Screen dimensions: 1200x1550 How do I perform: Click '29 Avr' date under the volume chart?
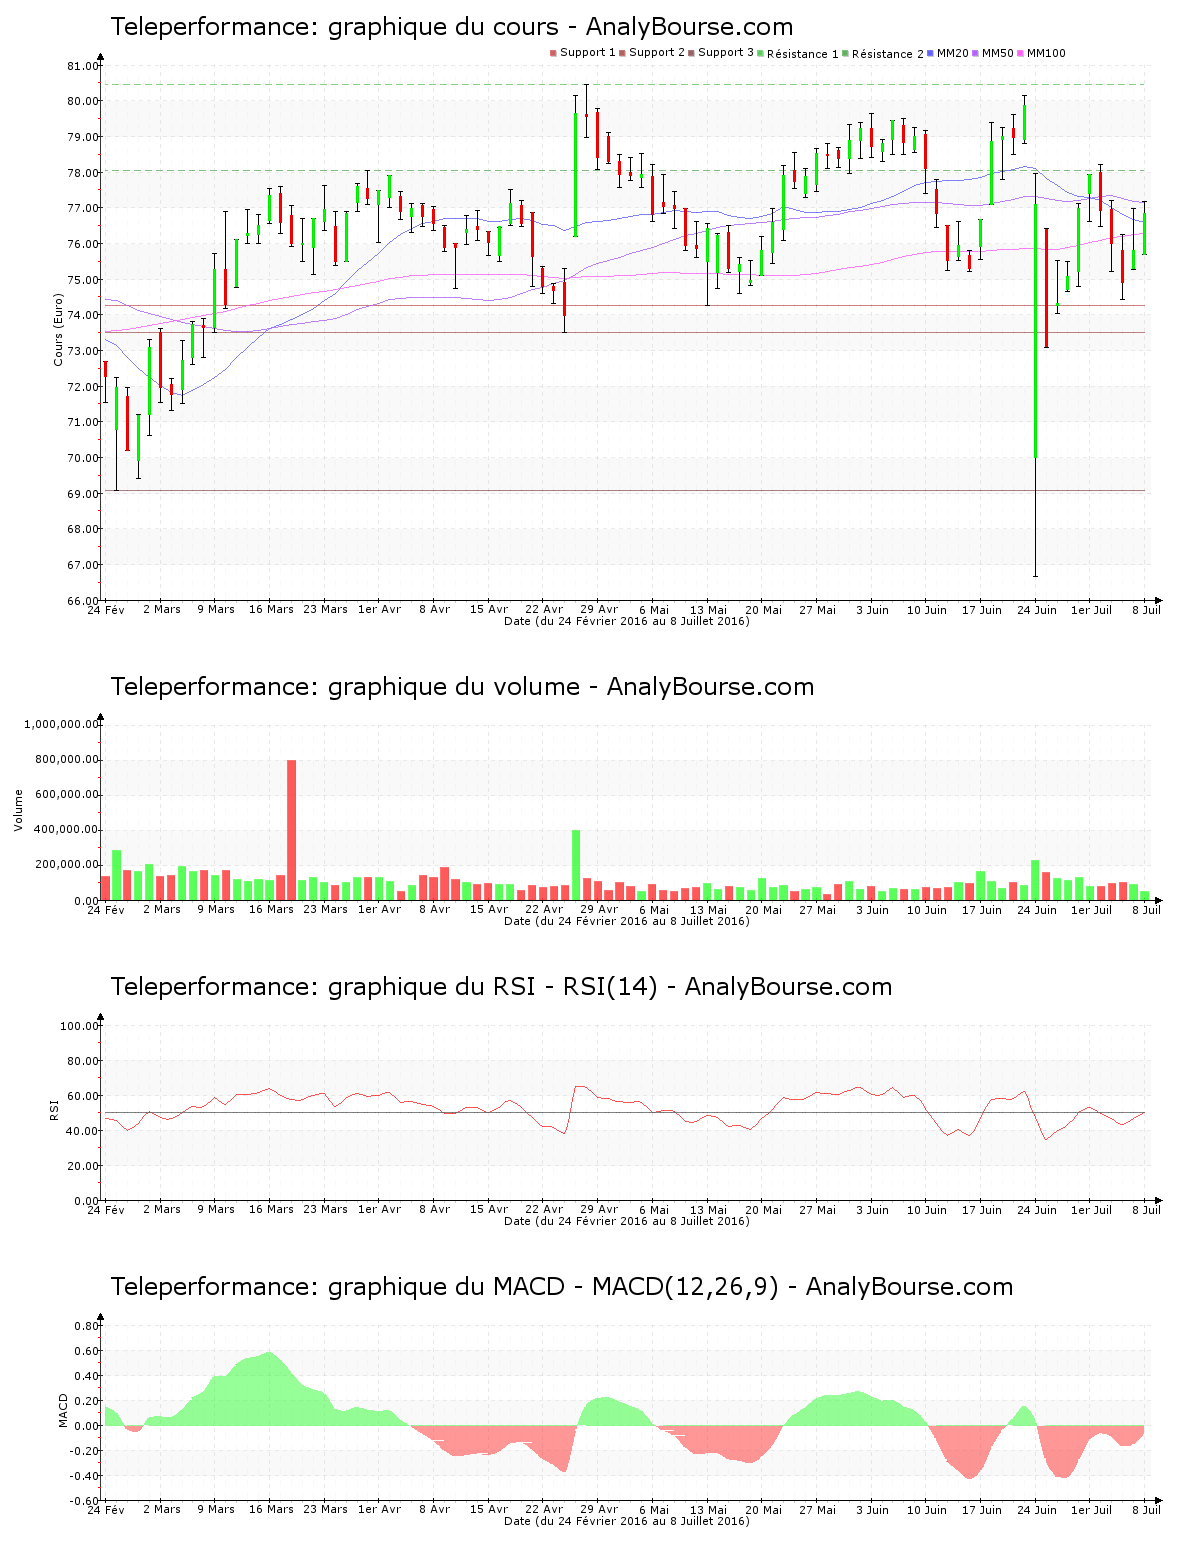pos(599,909)
